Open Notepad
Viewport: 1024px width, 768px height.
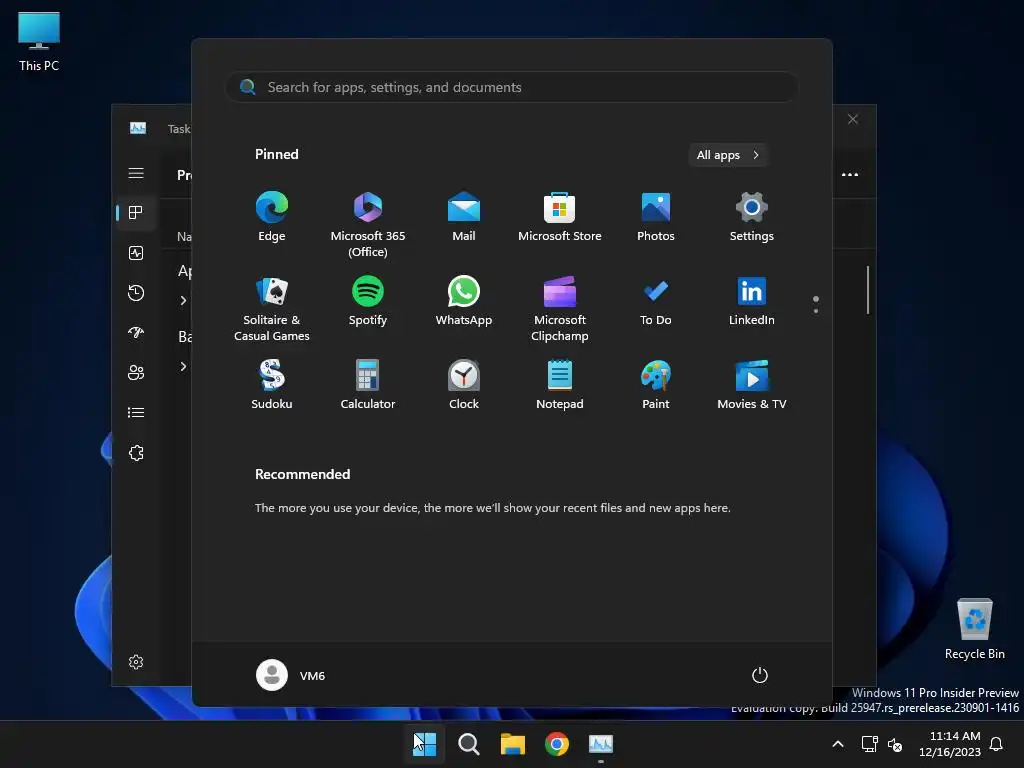point(560,385)
